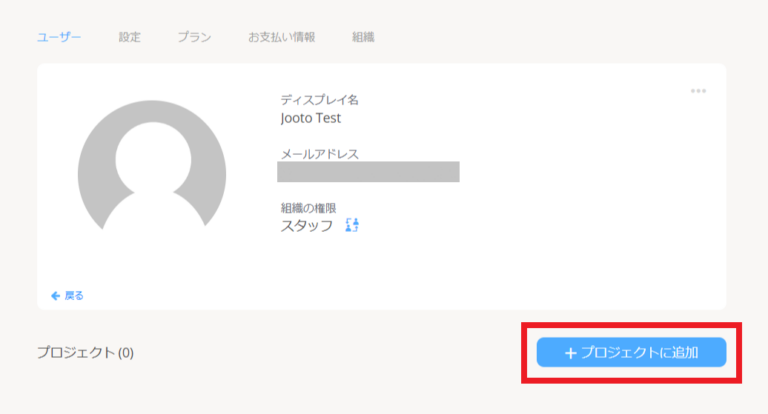Click the プロジェクトに追加 button
The height and width of the screenshot is (414, 768).
(631, 352)
